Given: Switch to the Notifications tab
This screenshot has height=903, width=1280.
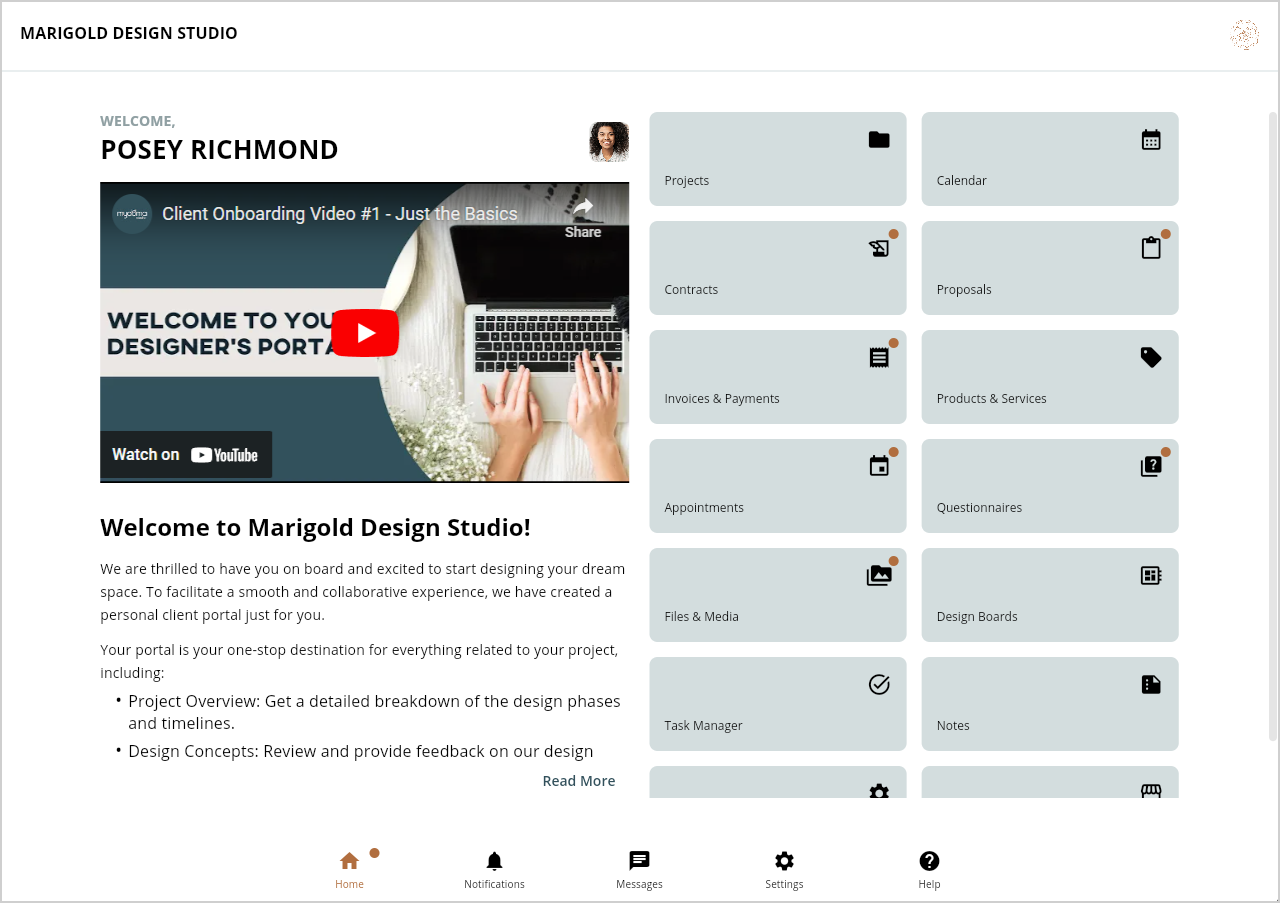Looking at the screenshot, I should (494, 870).
